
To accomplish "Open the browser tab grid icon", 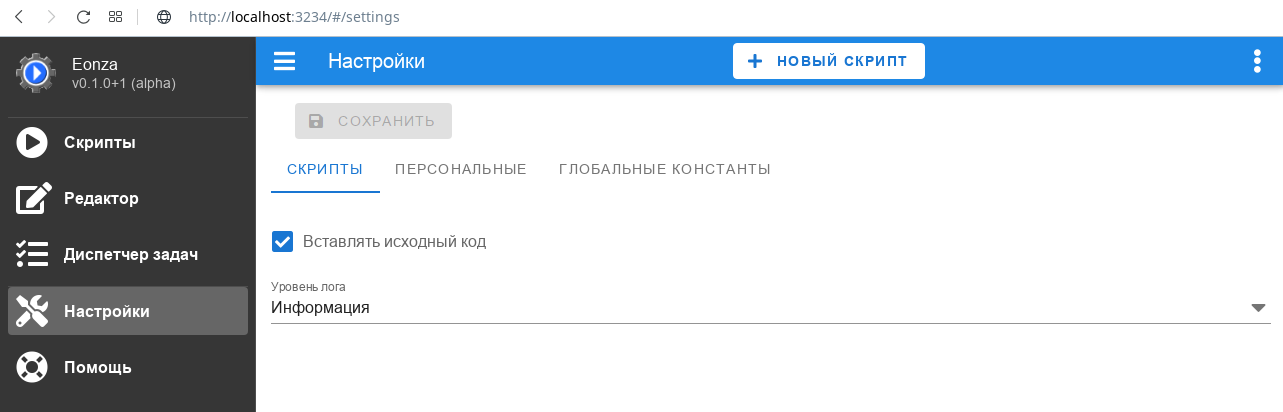I will (x=115, y=17).
